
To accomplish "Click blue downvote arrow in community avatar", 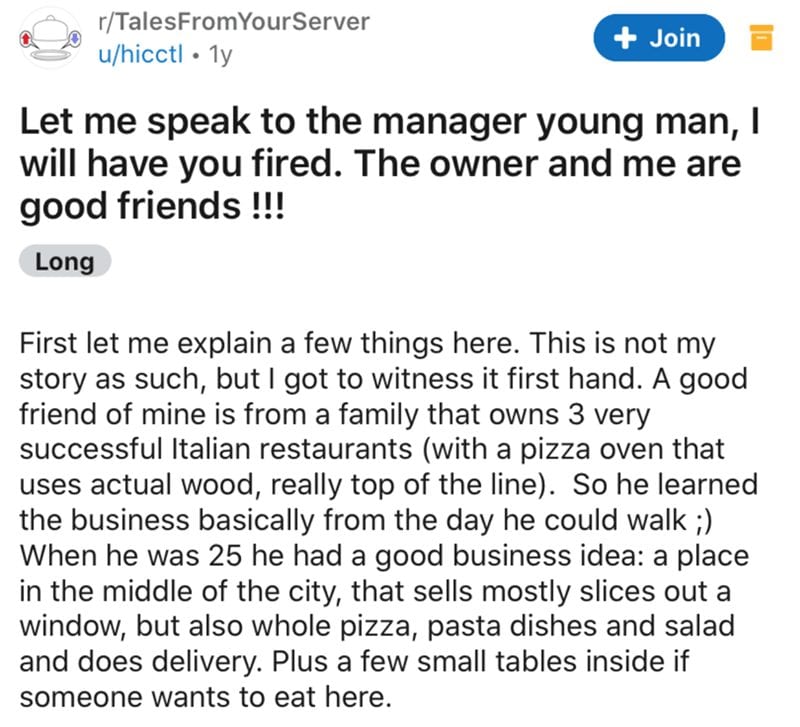I will coord(76,38).
